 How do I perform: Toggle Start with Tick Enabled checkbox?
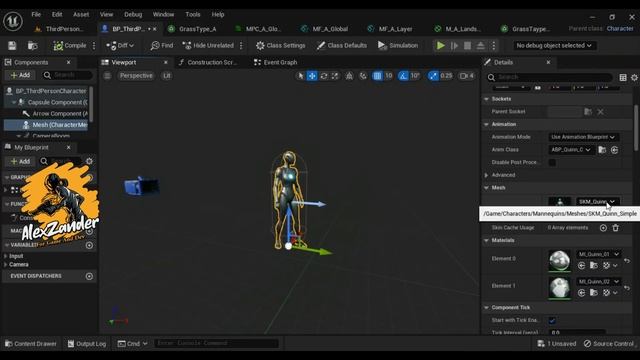click(552, 320)
